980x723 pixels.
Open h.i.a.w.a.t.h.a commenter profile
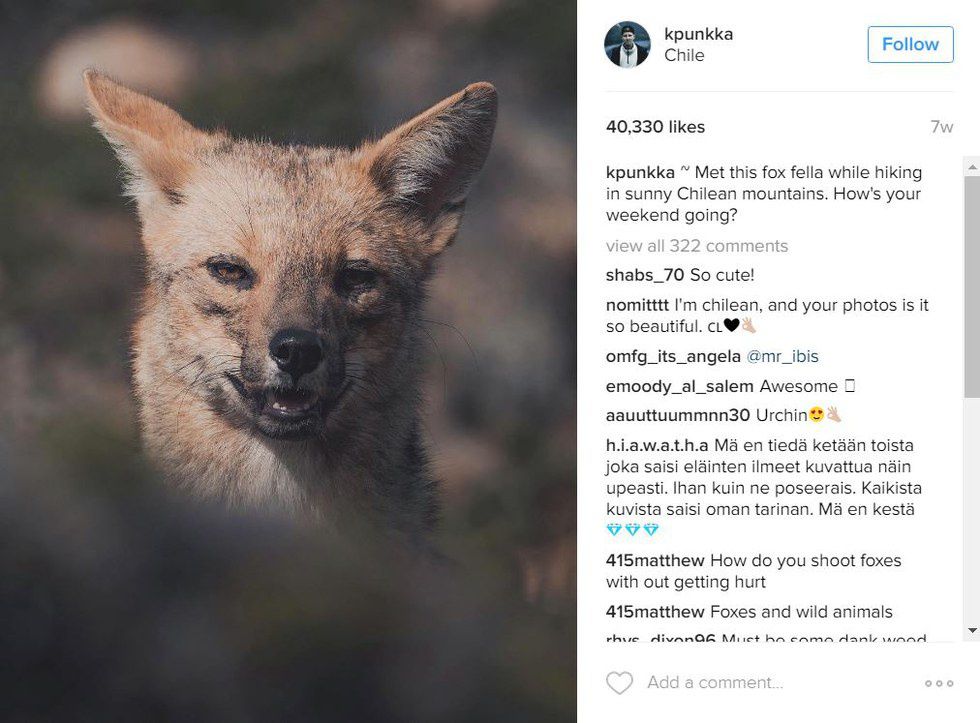click(657, 445)
